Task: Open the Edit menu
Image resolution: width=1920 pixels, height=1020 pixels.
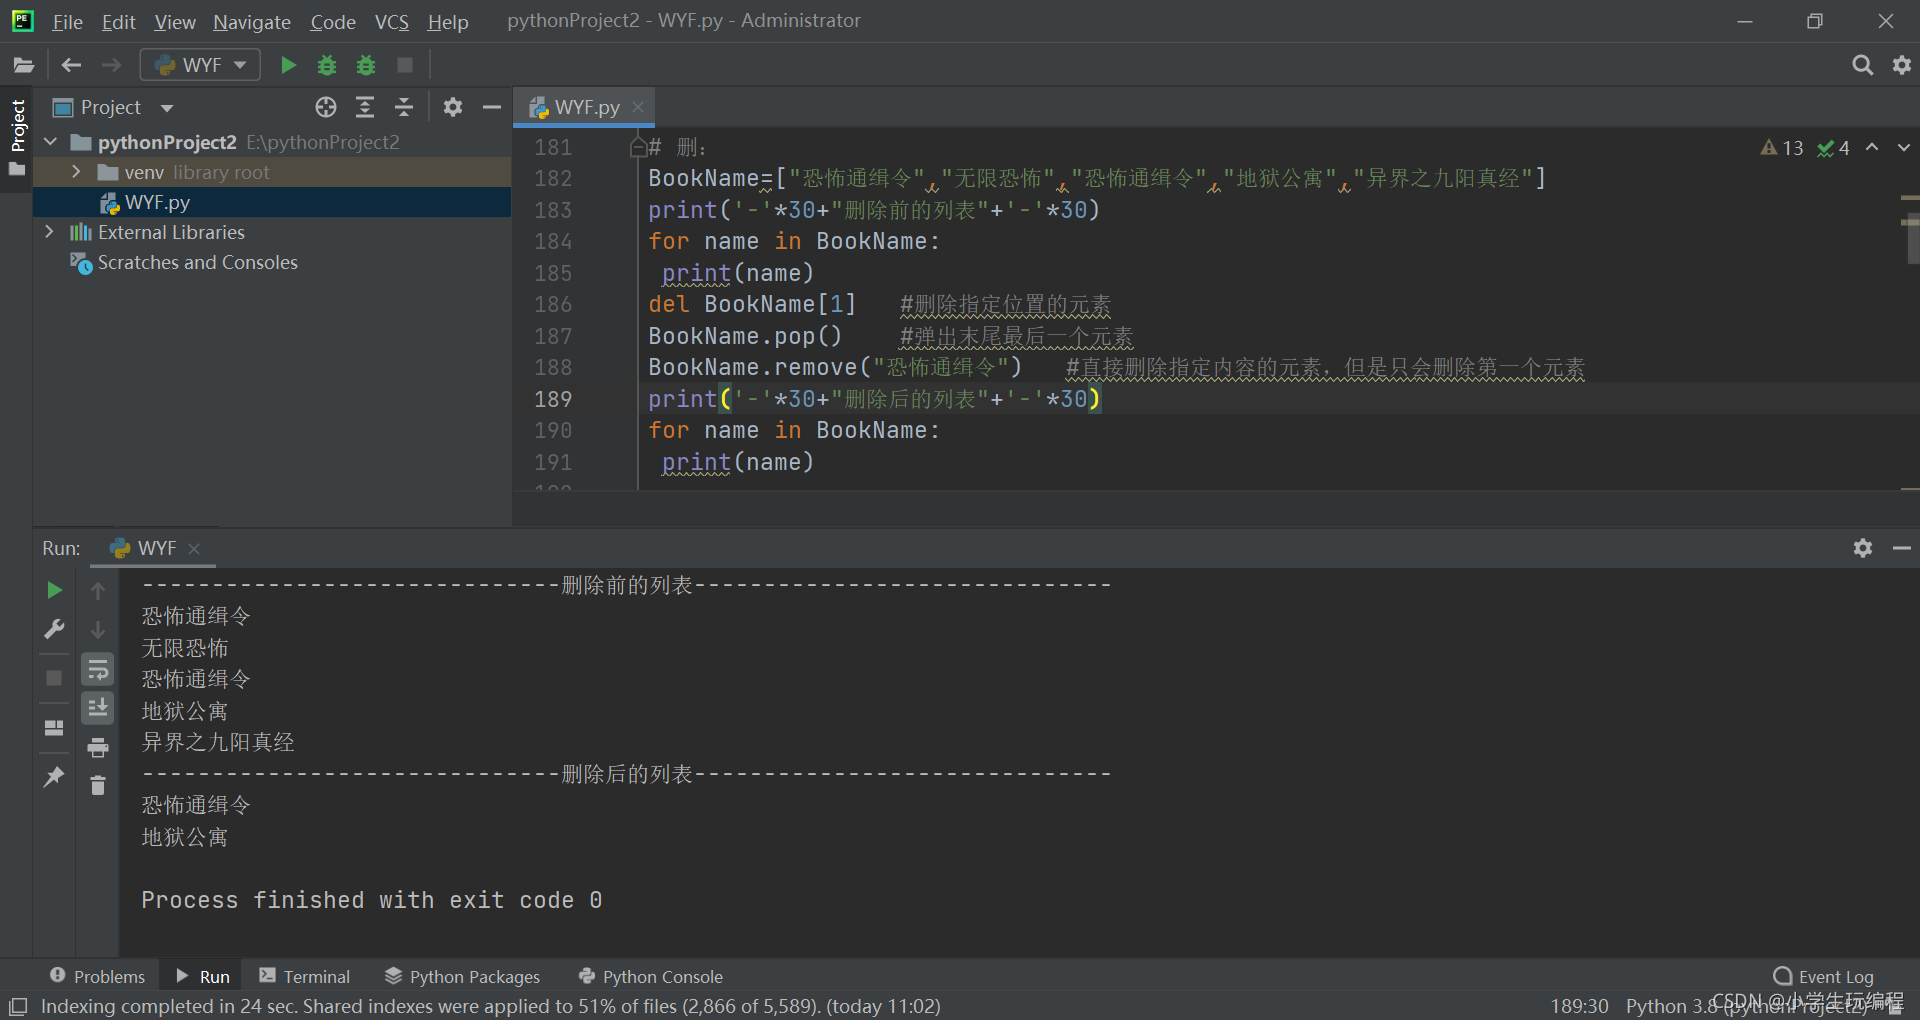Action: pyautogui.click(x=118, y=22)
